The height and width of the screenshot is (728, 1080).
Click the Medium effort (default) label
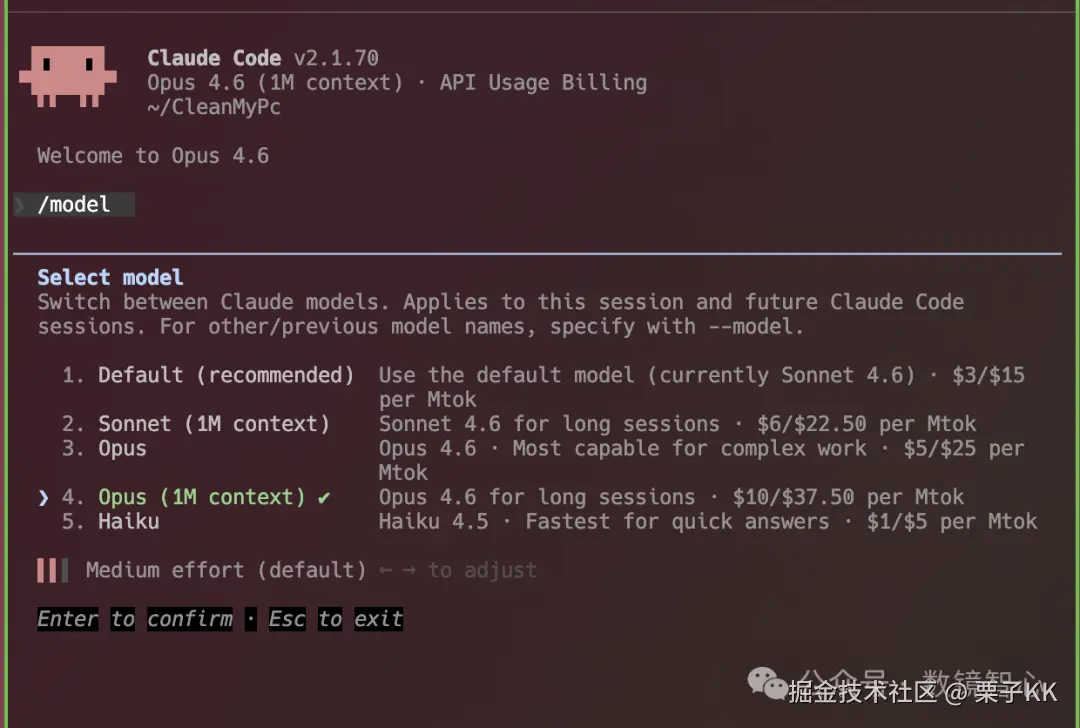coord(226,570)
